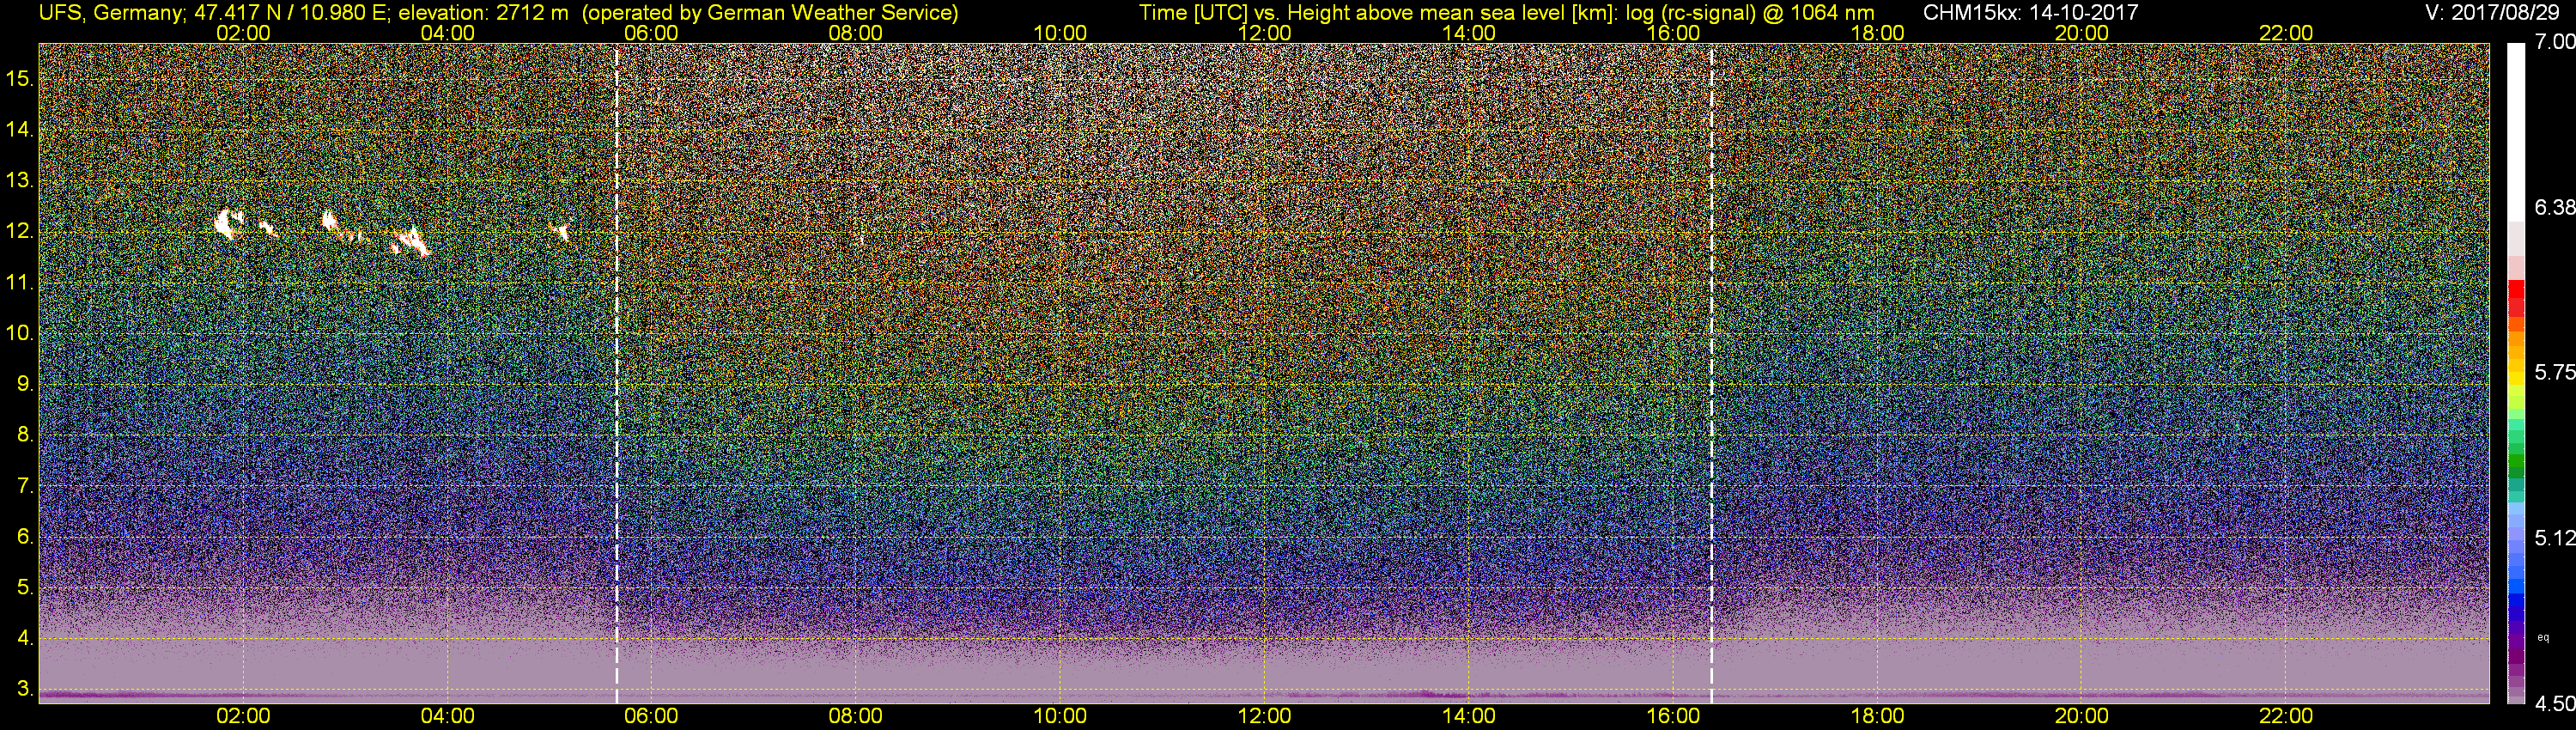Click the 7.00 value on the color scale
Screen dimensions: 2576x730
pyautogui.click(x=2554, y=42)
